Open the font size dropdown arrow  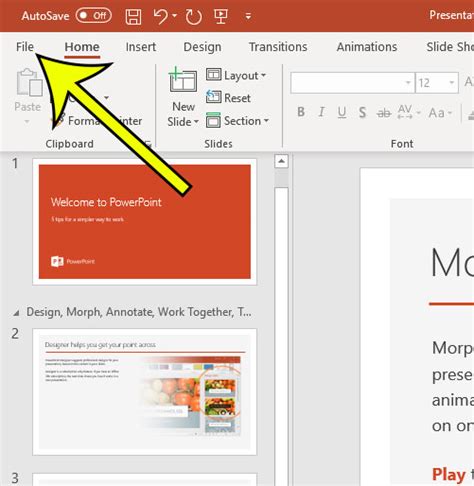pos(451,83)
